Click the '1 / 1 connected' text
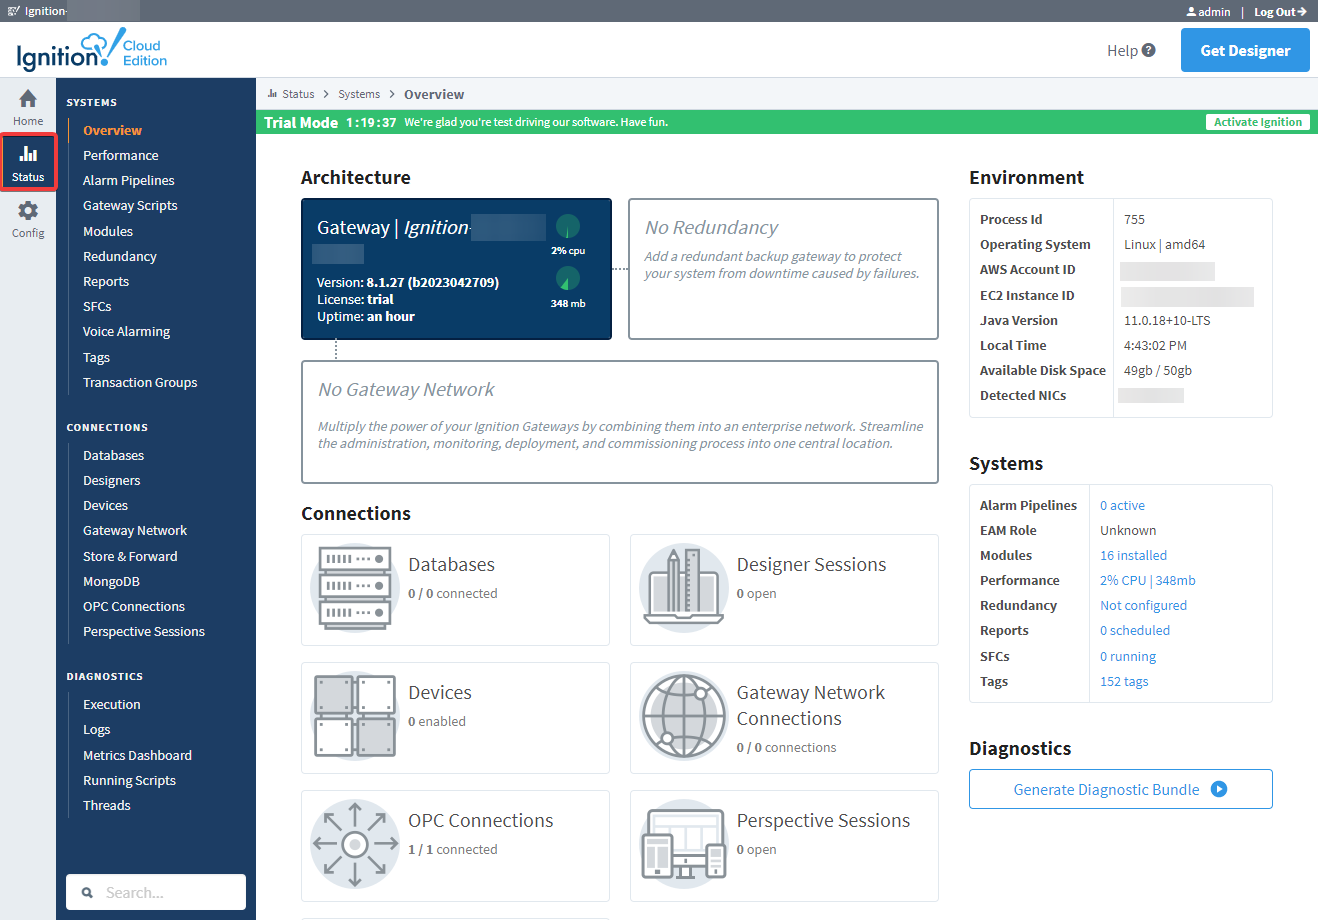This screenshot has height=920, width=1318. coord(452,849)
